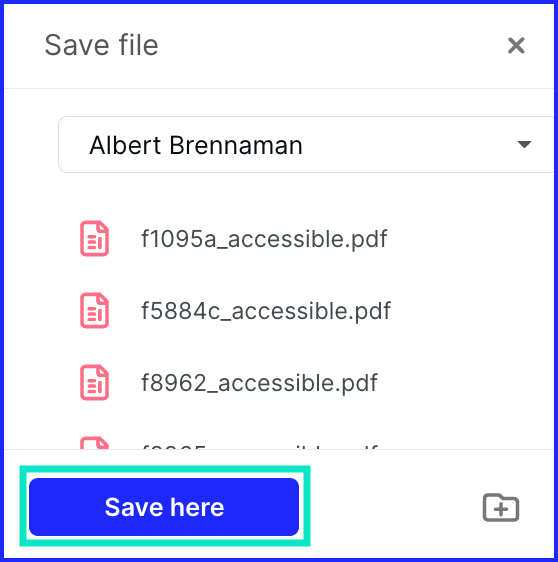Create a new folder using the bottom-right icon

coord(501,507)
